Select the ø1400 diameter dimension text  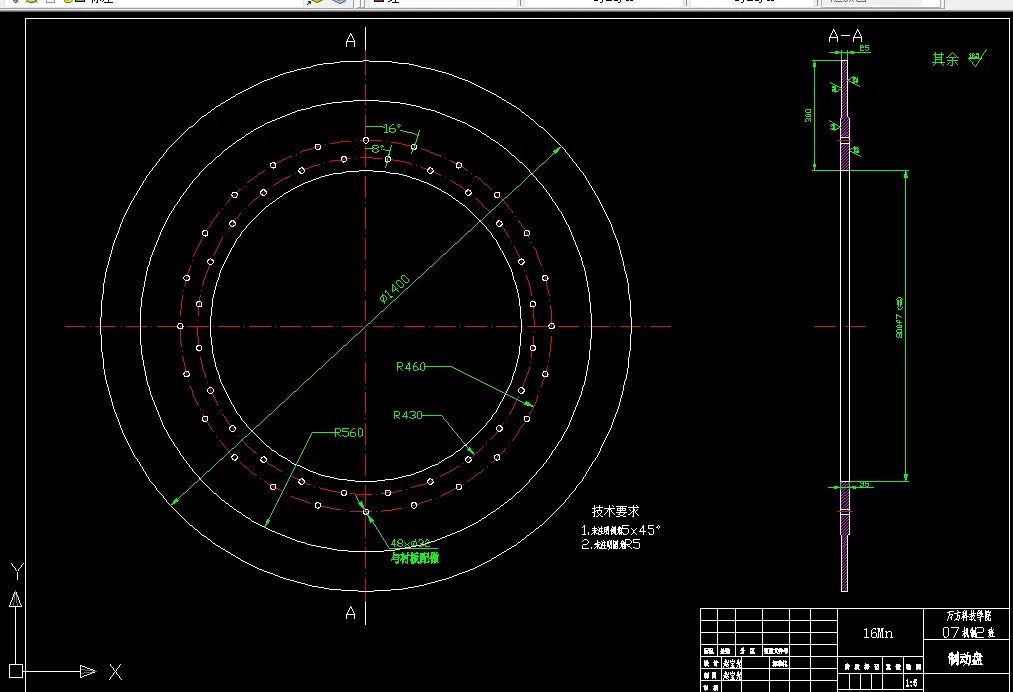pos(395,289)
